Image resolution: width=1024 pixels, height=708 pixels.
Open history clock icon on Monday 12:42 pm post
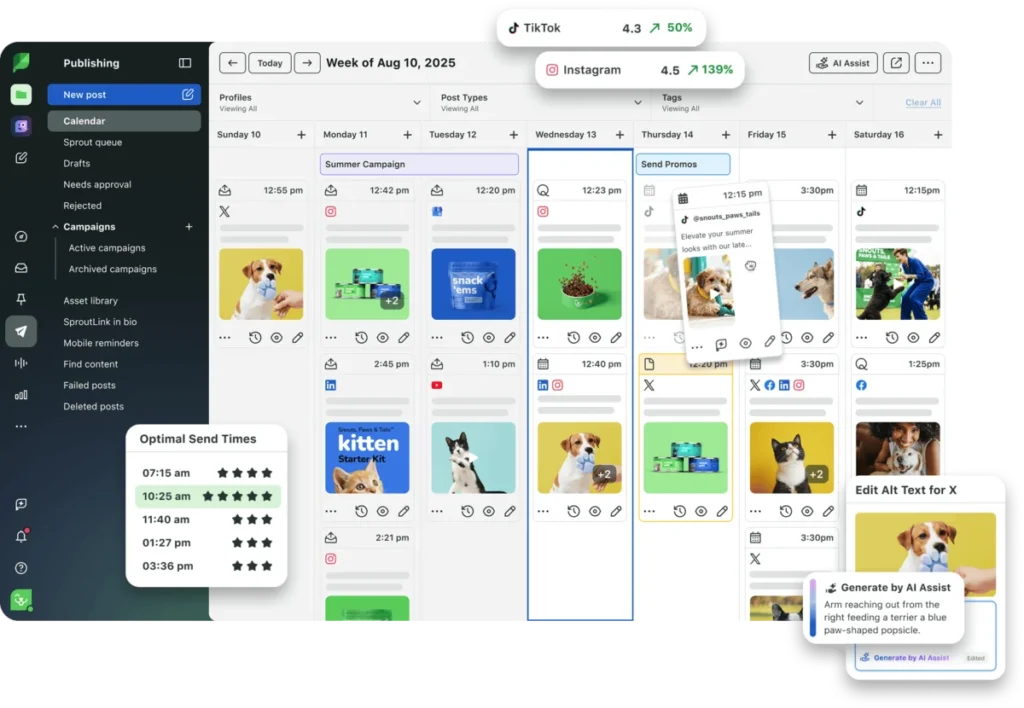pos(361,338)
